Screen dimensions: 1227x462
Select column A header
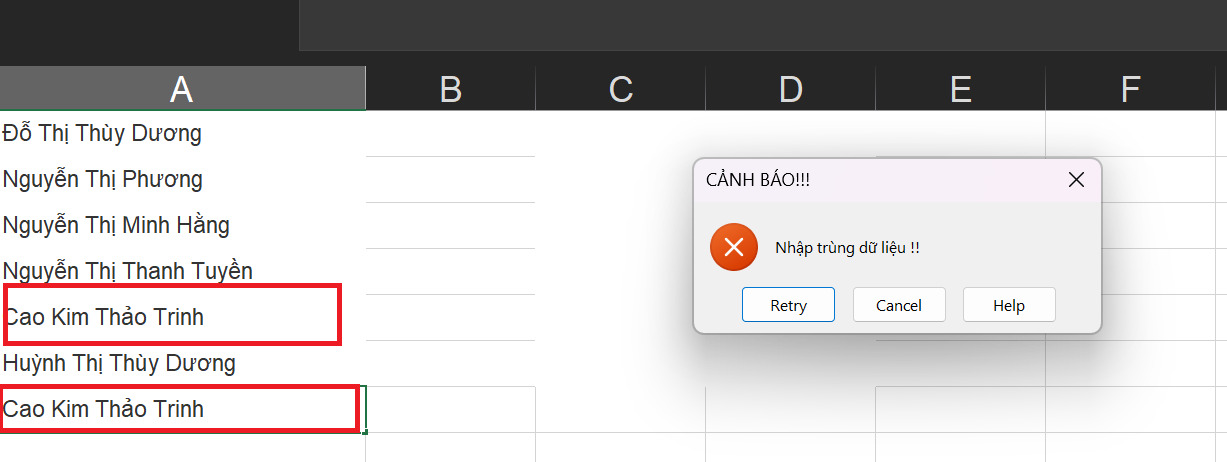click(x=181, y=89)
